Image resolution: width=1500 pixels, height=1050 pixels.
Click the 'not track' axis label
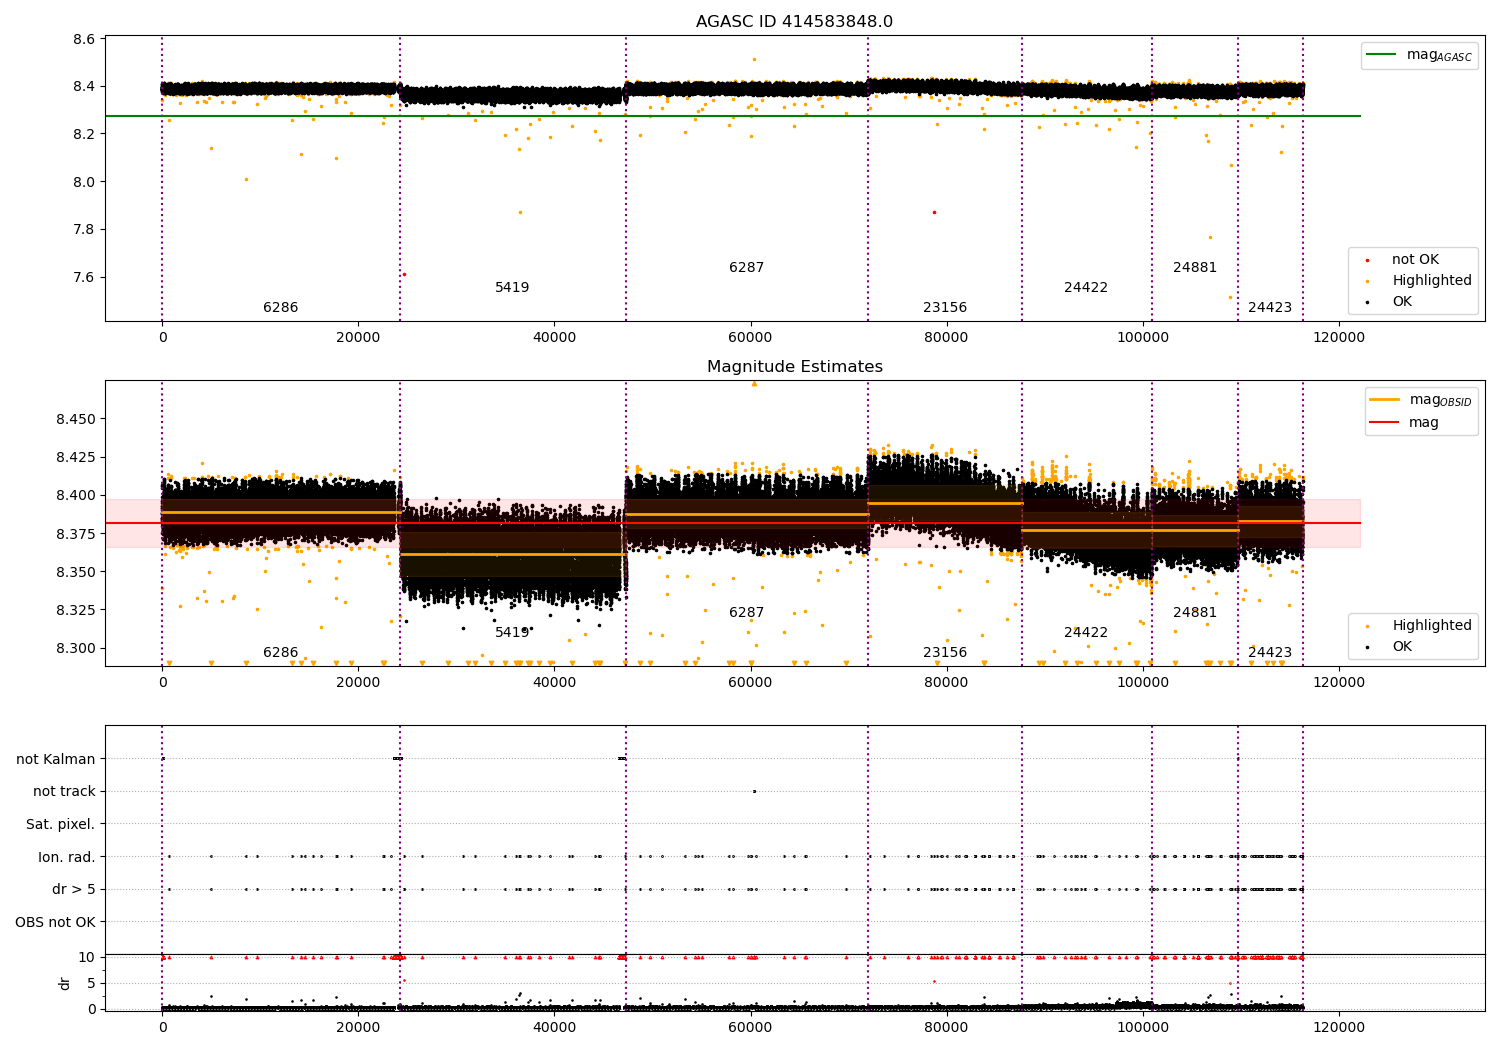[64, 792]
